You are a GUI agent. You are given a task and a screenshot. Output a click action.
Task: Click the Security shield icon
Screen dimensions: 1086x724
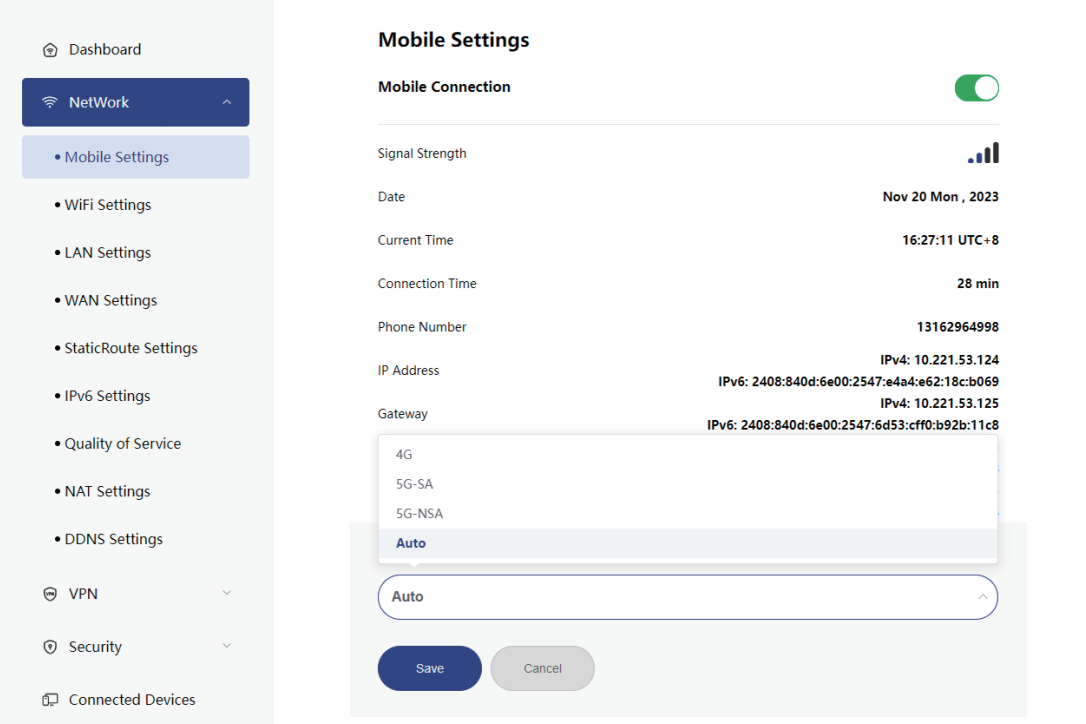[x=50, y=647]
